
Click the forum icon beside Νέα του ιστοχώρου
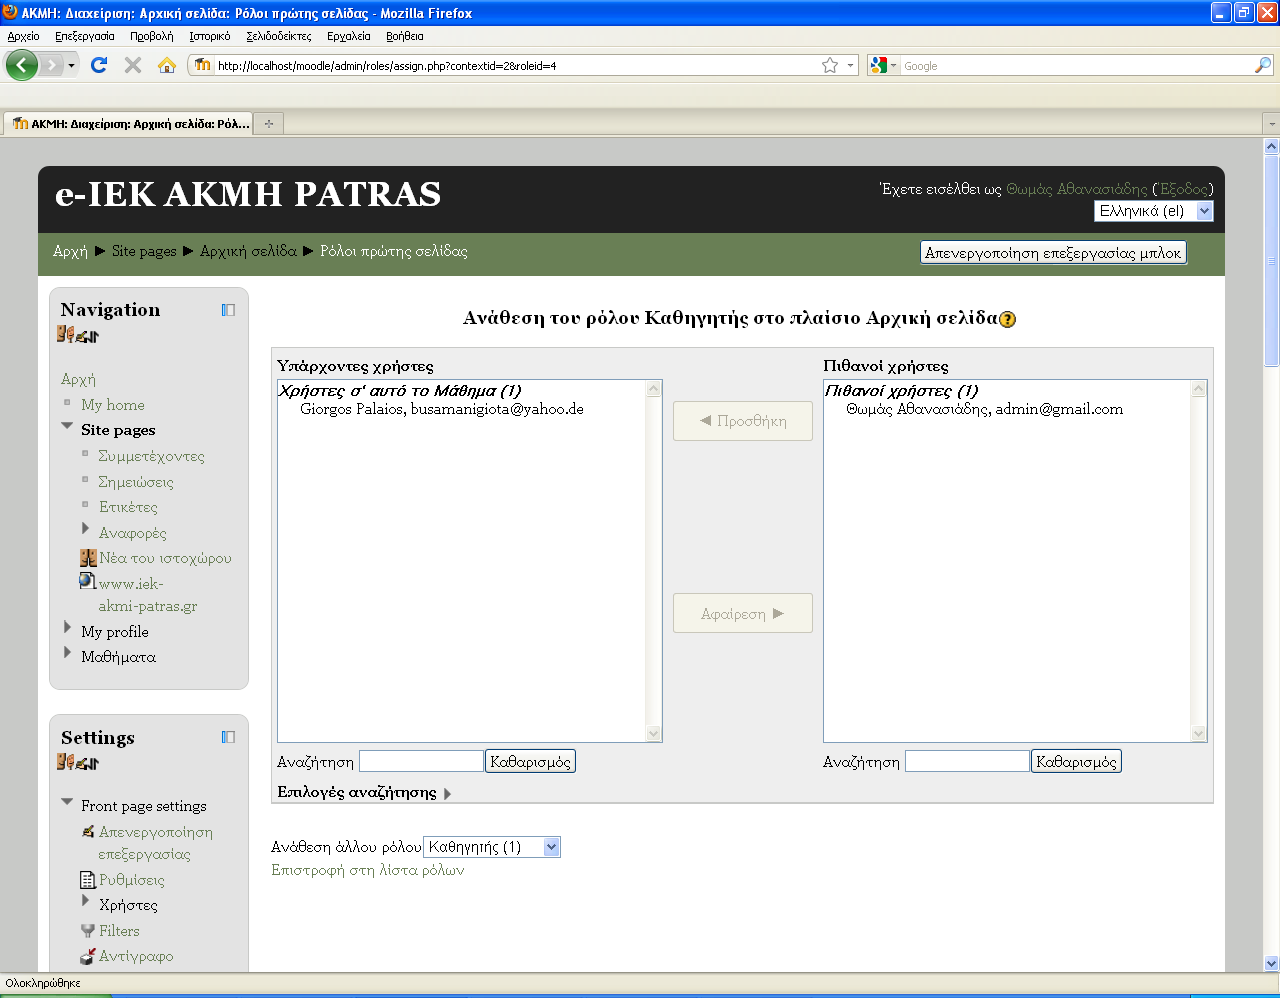click(x=88, y=558)
